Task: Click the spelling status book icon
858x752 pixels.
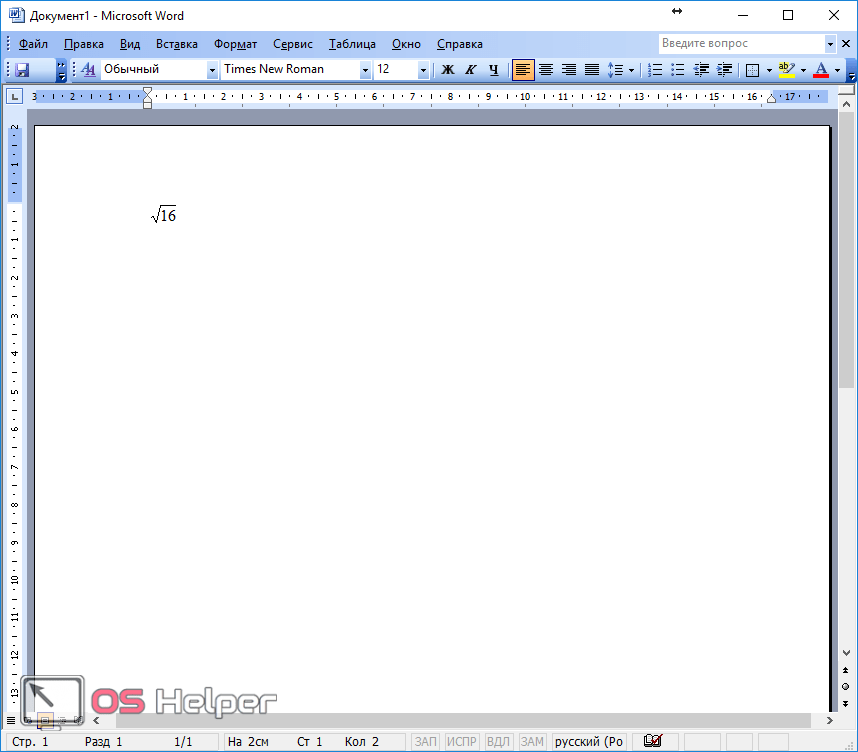Action: pyautogui.click(x=653, y=741)
